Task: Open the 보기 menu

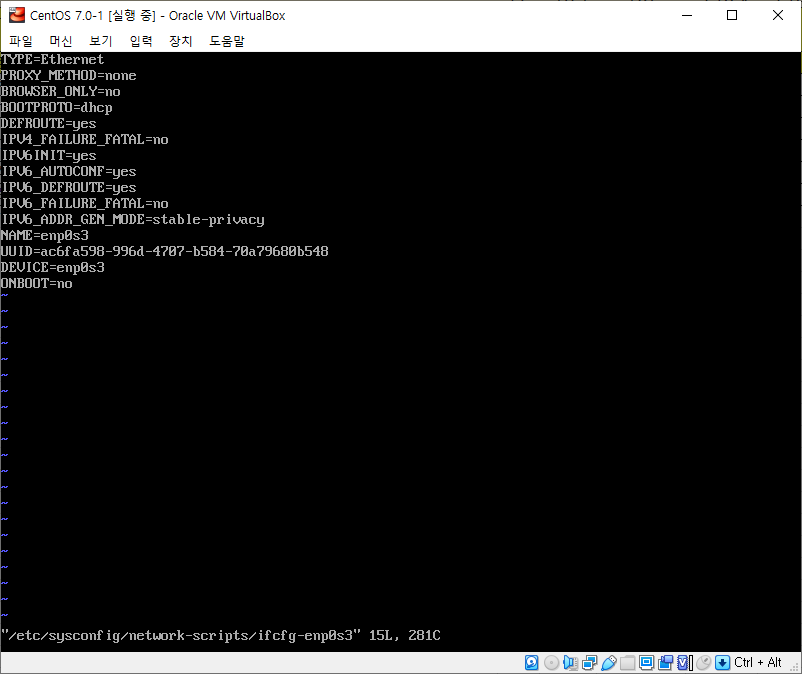Action: pyautogui.click(x=101, y=41)
